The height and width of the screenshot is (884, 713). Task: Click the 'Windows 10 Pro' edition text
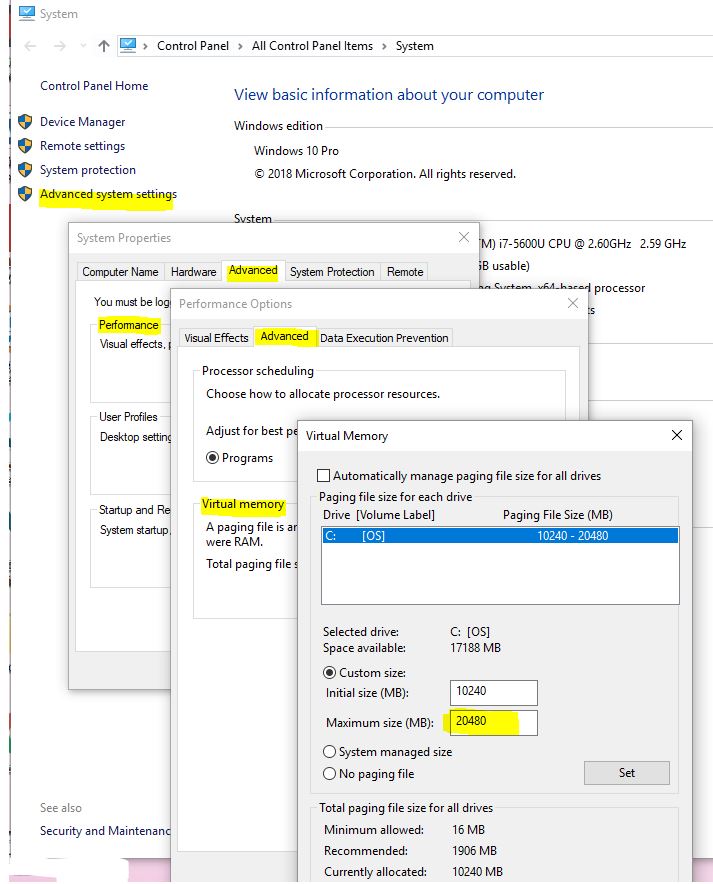point(296,151)
